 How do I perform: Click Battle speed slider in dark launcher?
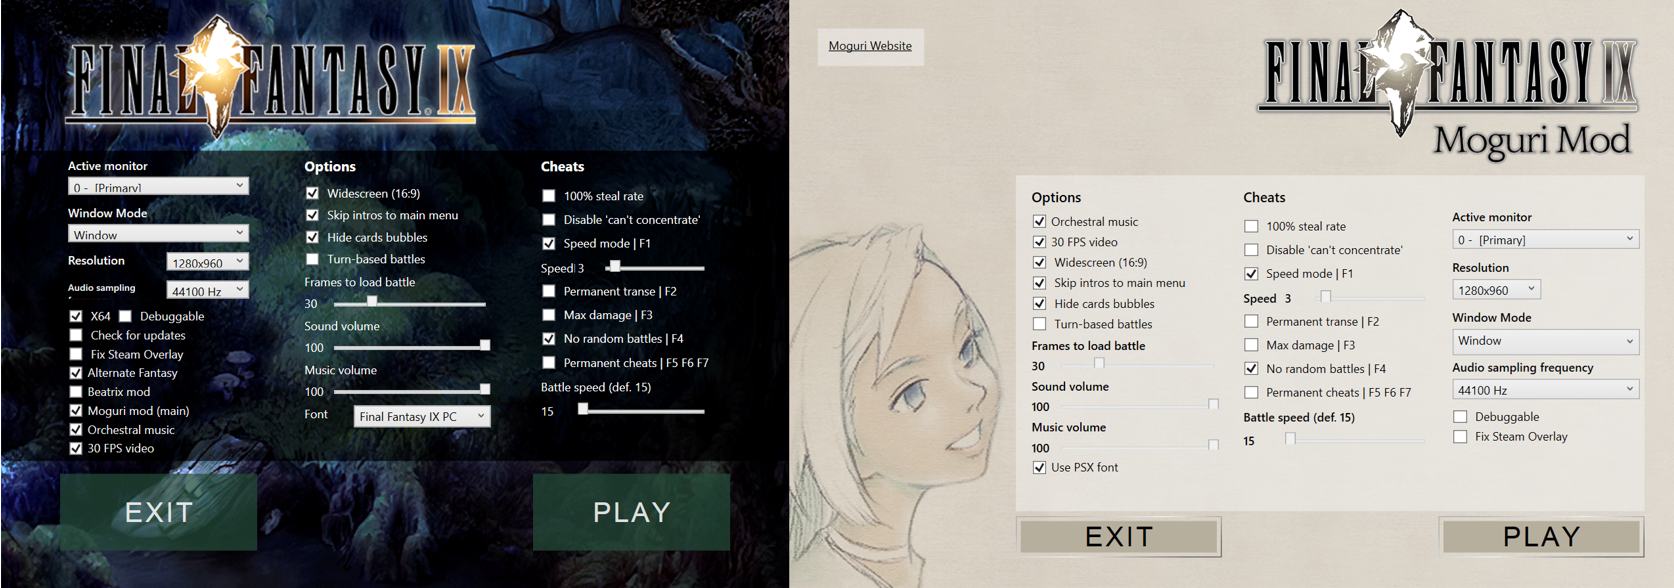pos(640,409)
